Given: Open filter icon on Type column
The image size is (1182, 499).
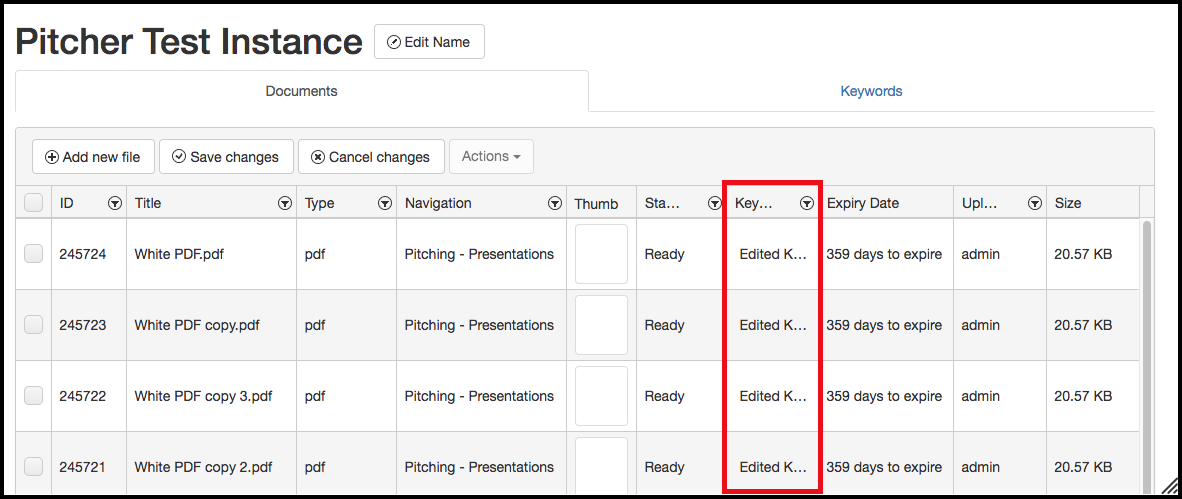Looking at the screenshot, I should click(x=385, y=203).
